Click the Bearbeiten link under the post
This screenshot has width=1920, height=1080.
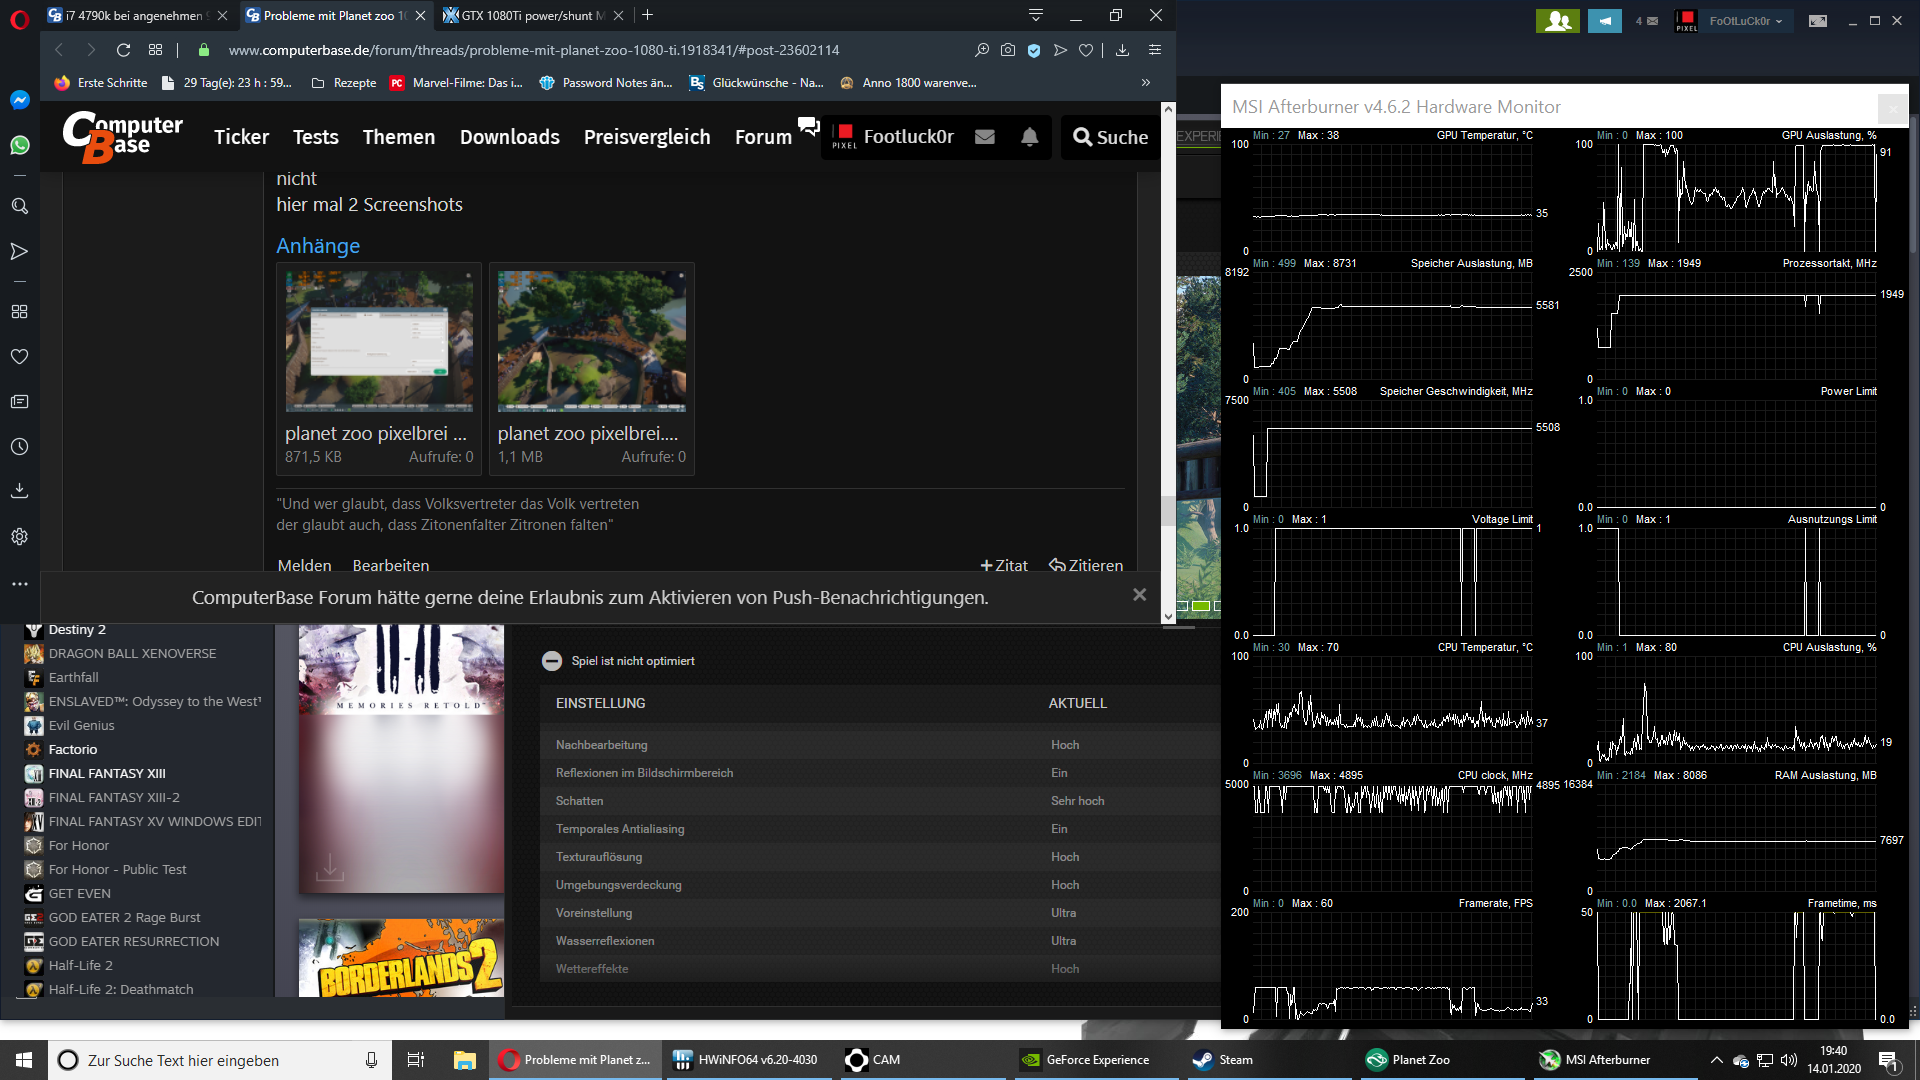pos(390,565)
